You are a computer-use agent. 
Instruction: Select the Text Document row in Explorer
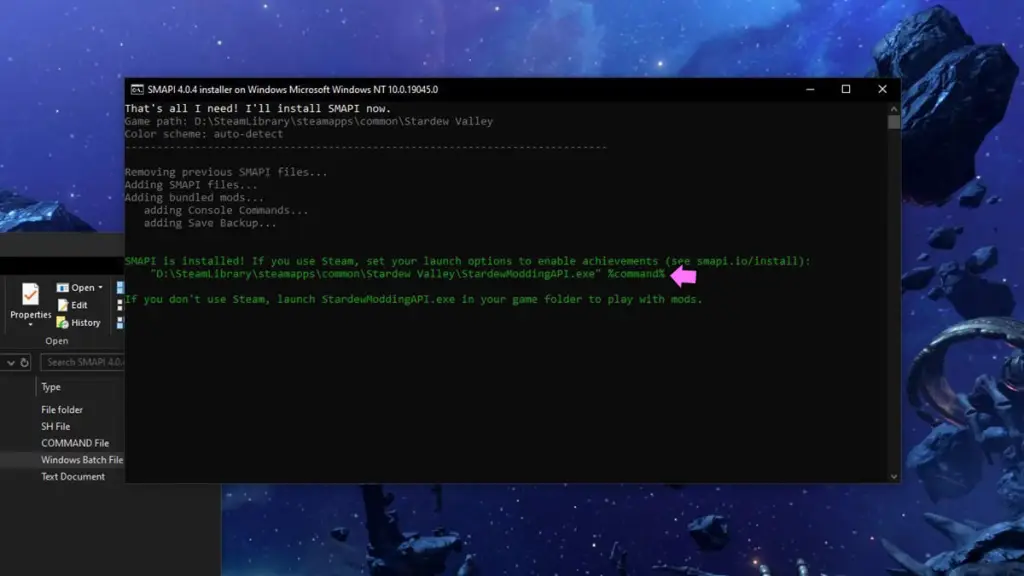click(x=73, y=477)
